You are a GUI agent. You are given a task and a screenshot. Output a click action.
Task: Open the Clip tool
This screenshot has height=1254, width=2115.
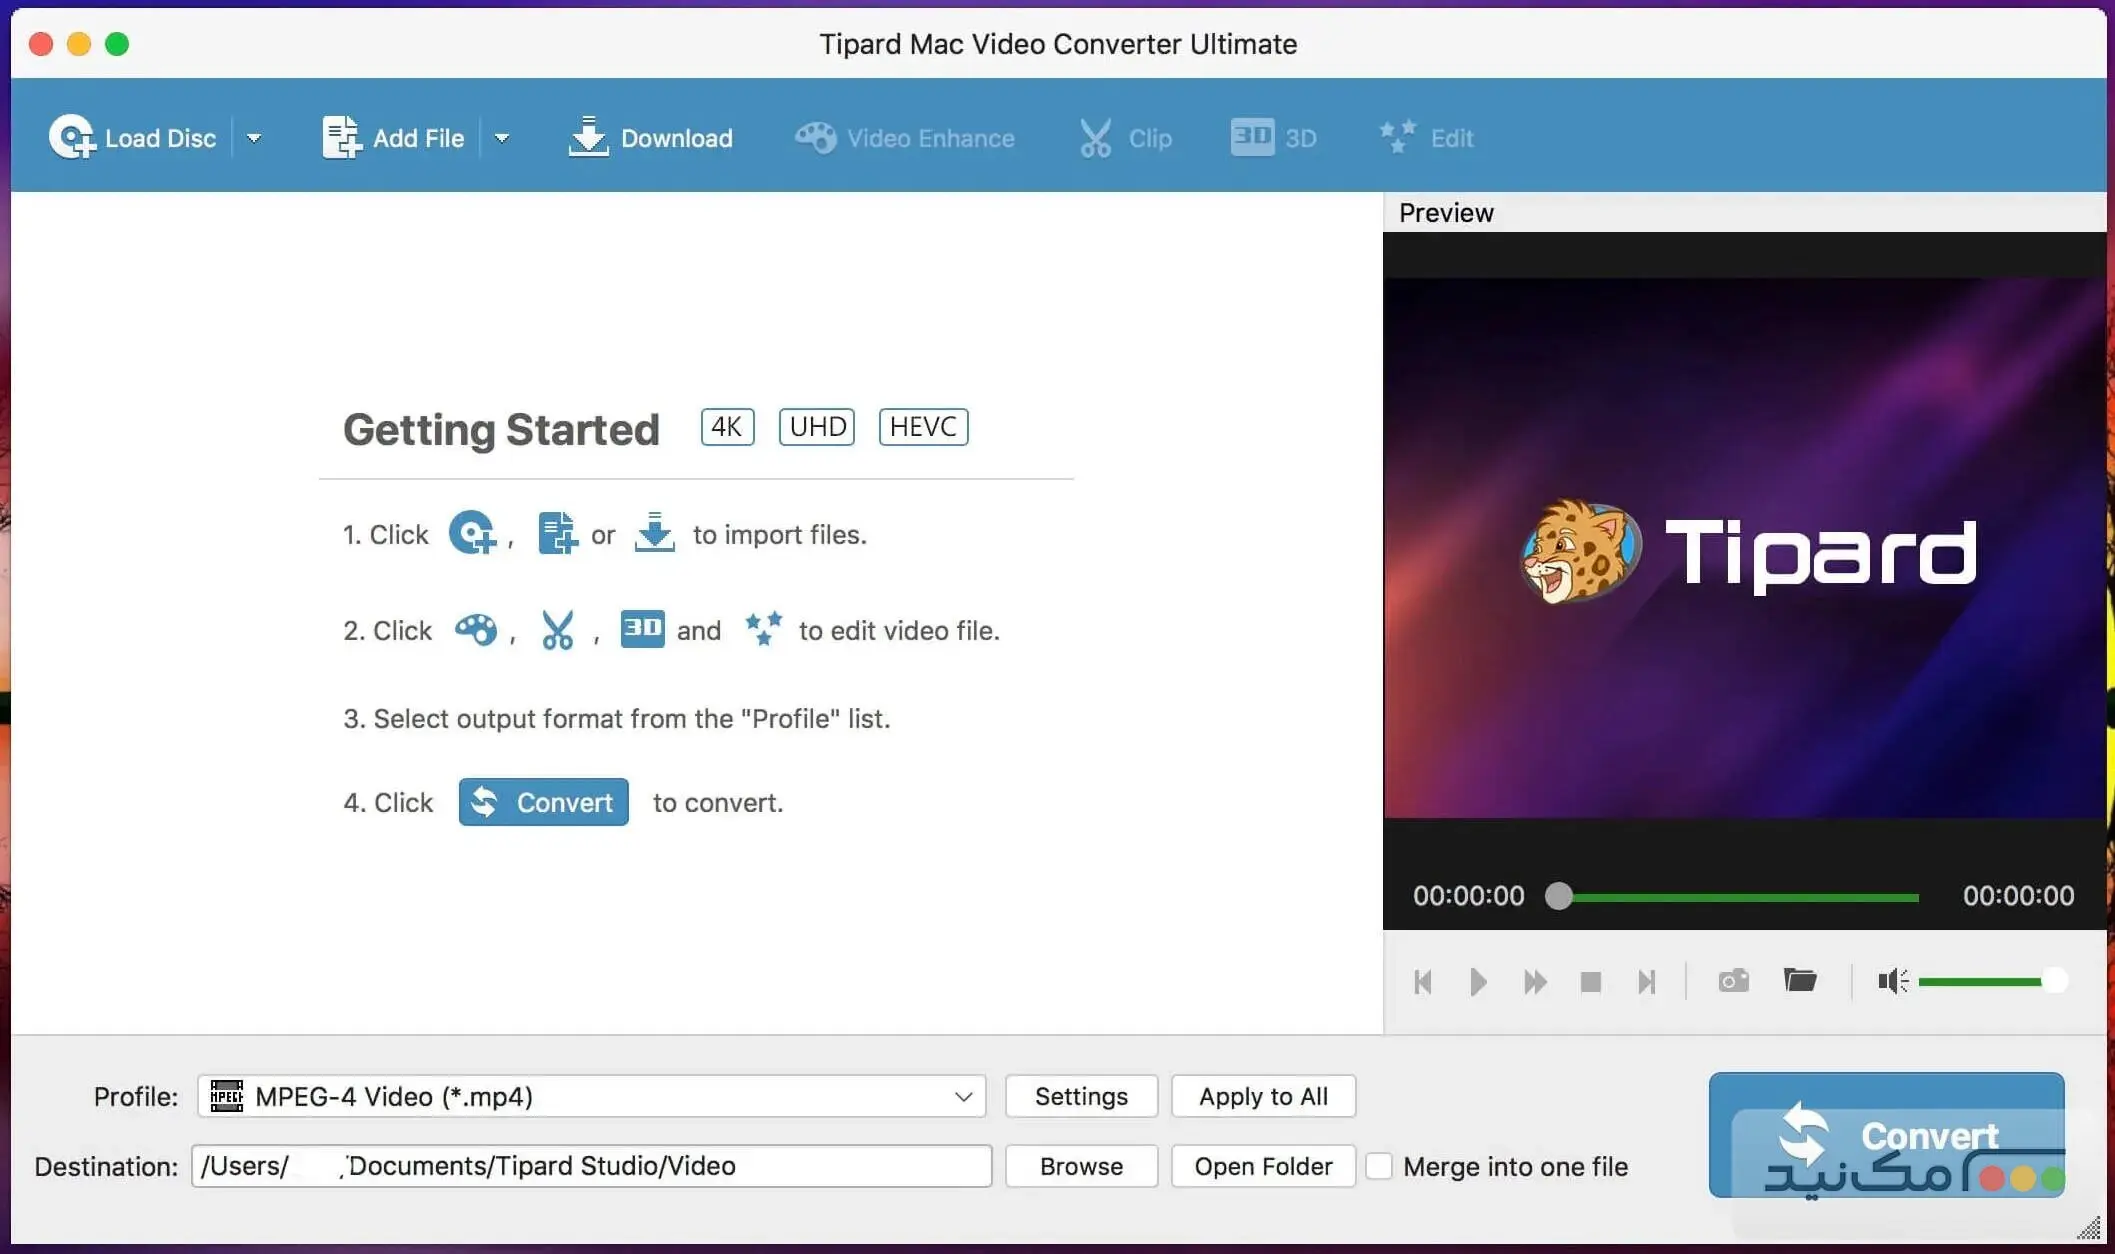click(1126, 137)
